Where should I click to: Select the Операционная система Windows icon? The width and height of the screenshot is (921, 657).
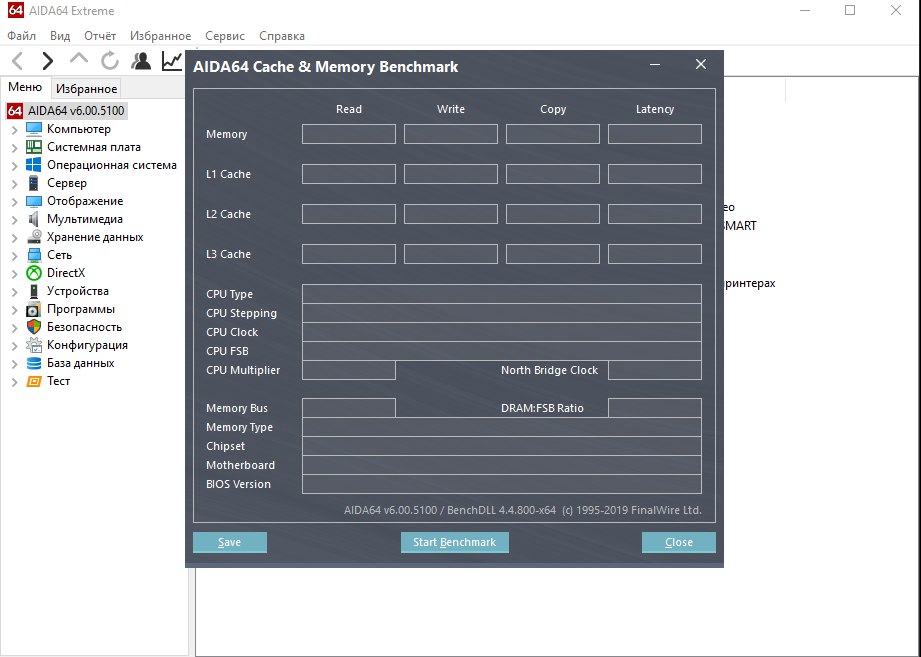pyautogui.click(x=34, y=165)
